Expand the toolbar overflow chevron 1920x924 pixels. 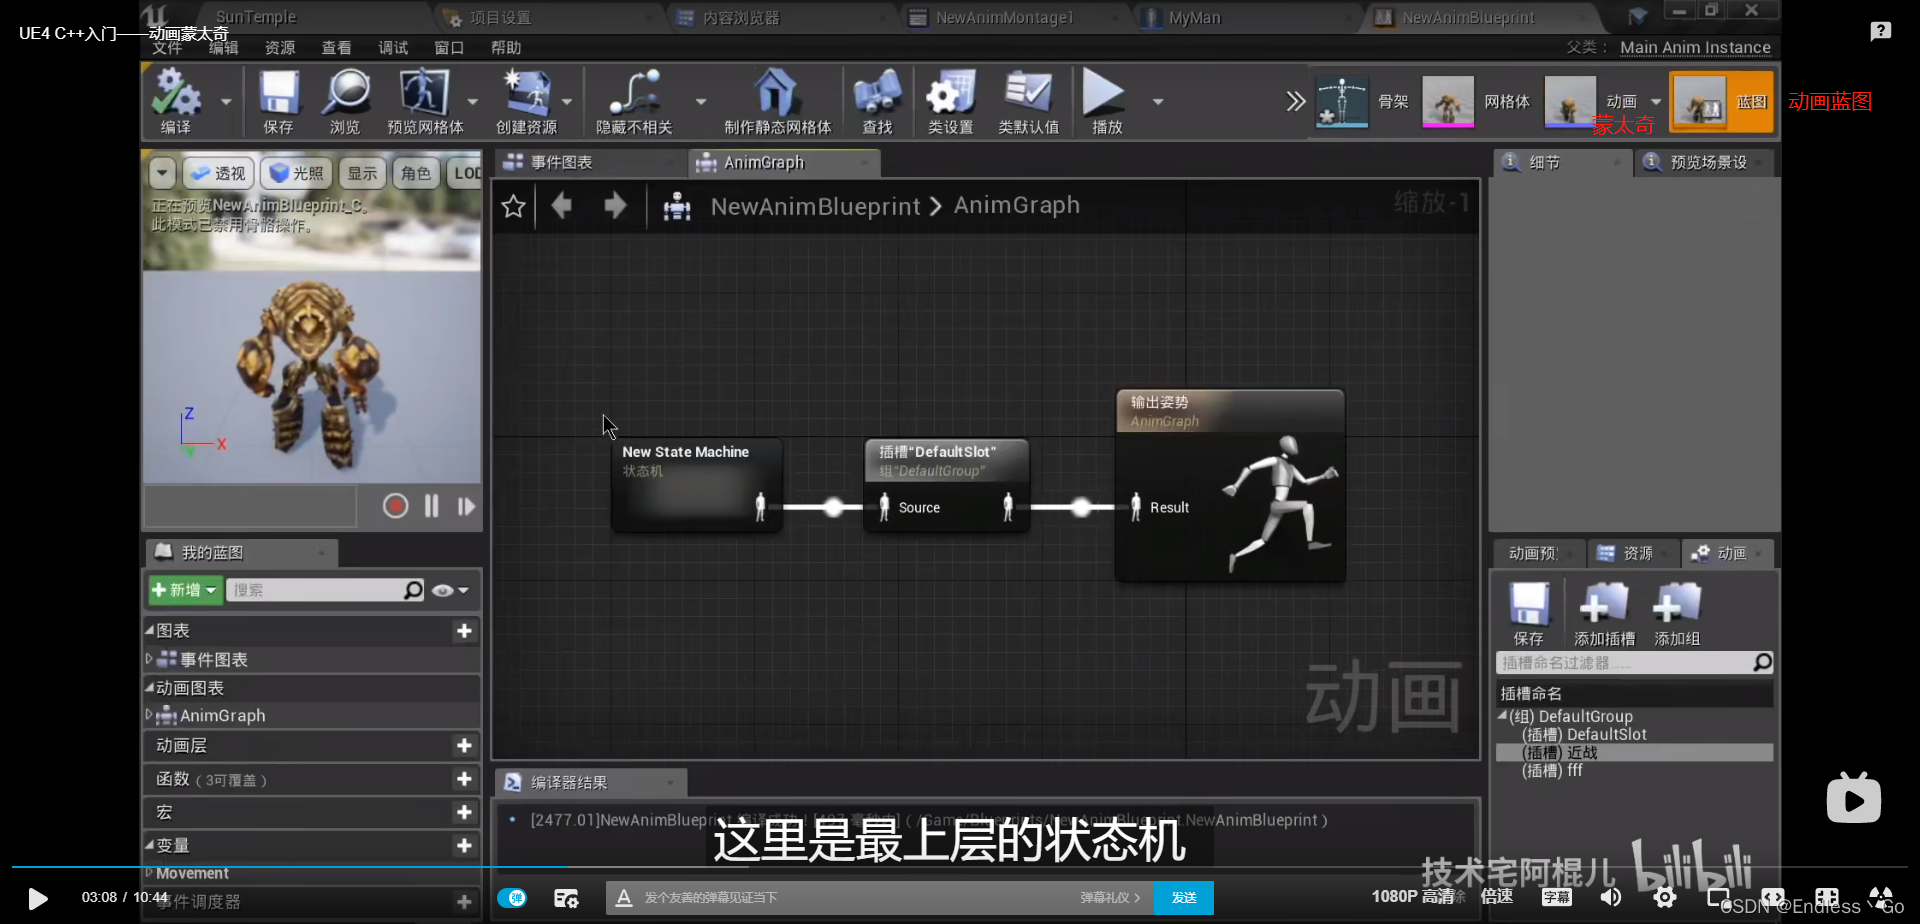point(1296,101)
